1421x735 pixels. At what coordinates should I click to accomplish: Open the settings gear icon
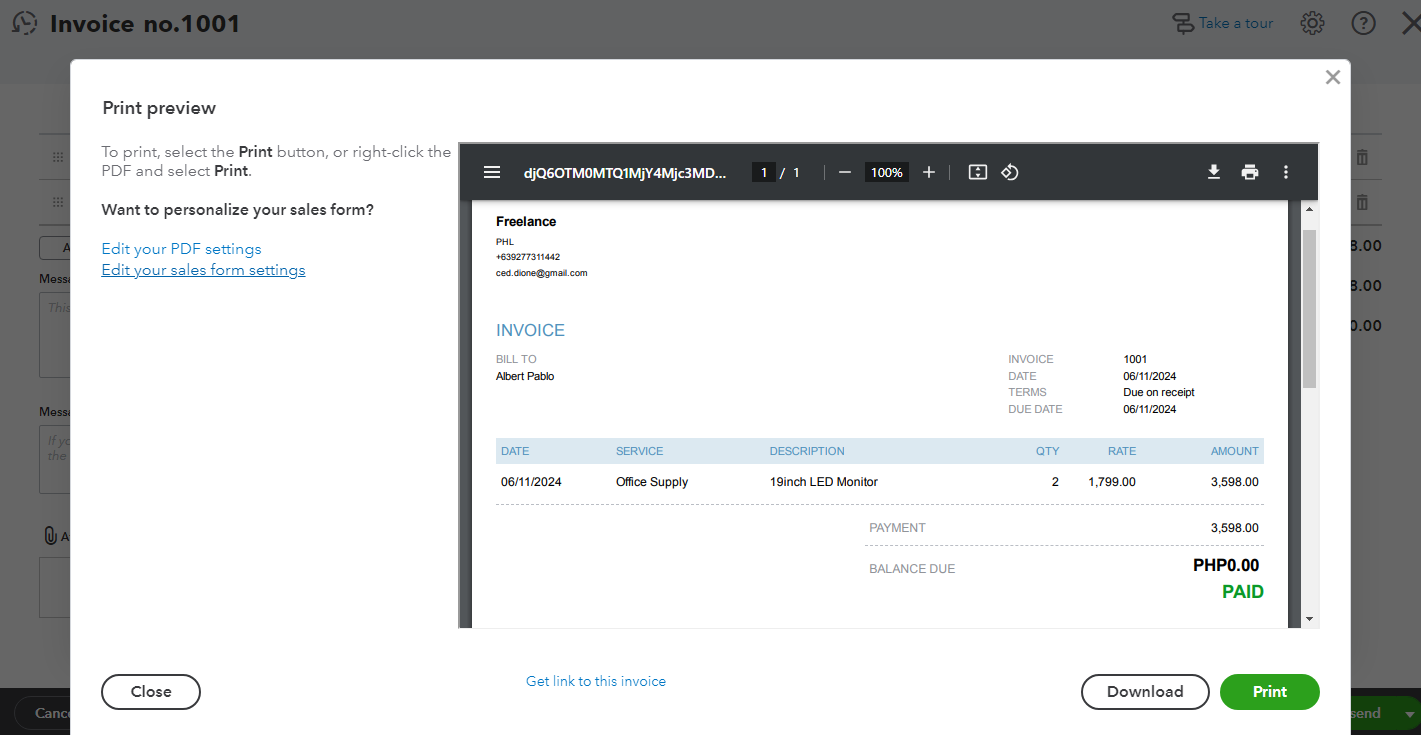click(x=1312, y=23)
